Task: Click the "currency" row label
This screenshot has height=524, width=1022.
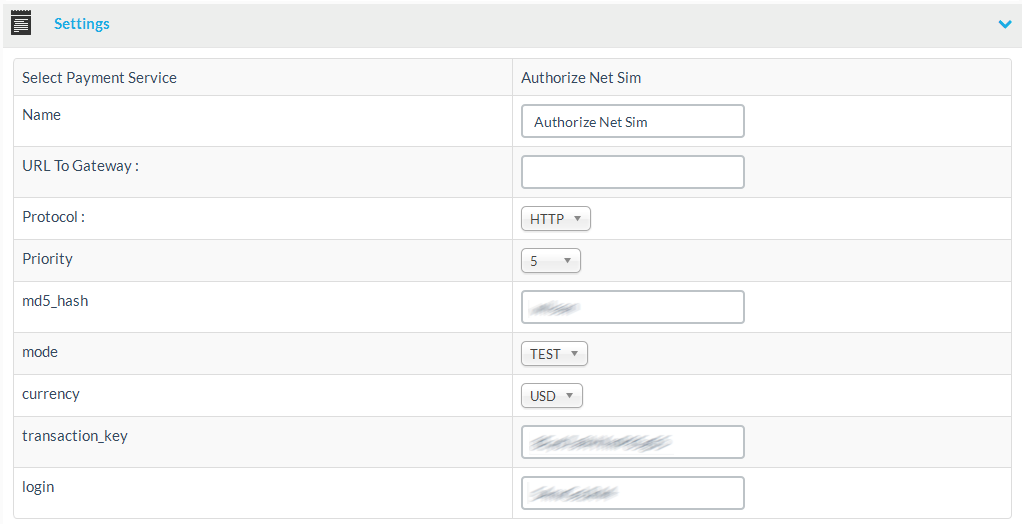Action: tap(50, 393)
